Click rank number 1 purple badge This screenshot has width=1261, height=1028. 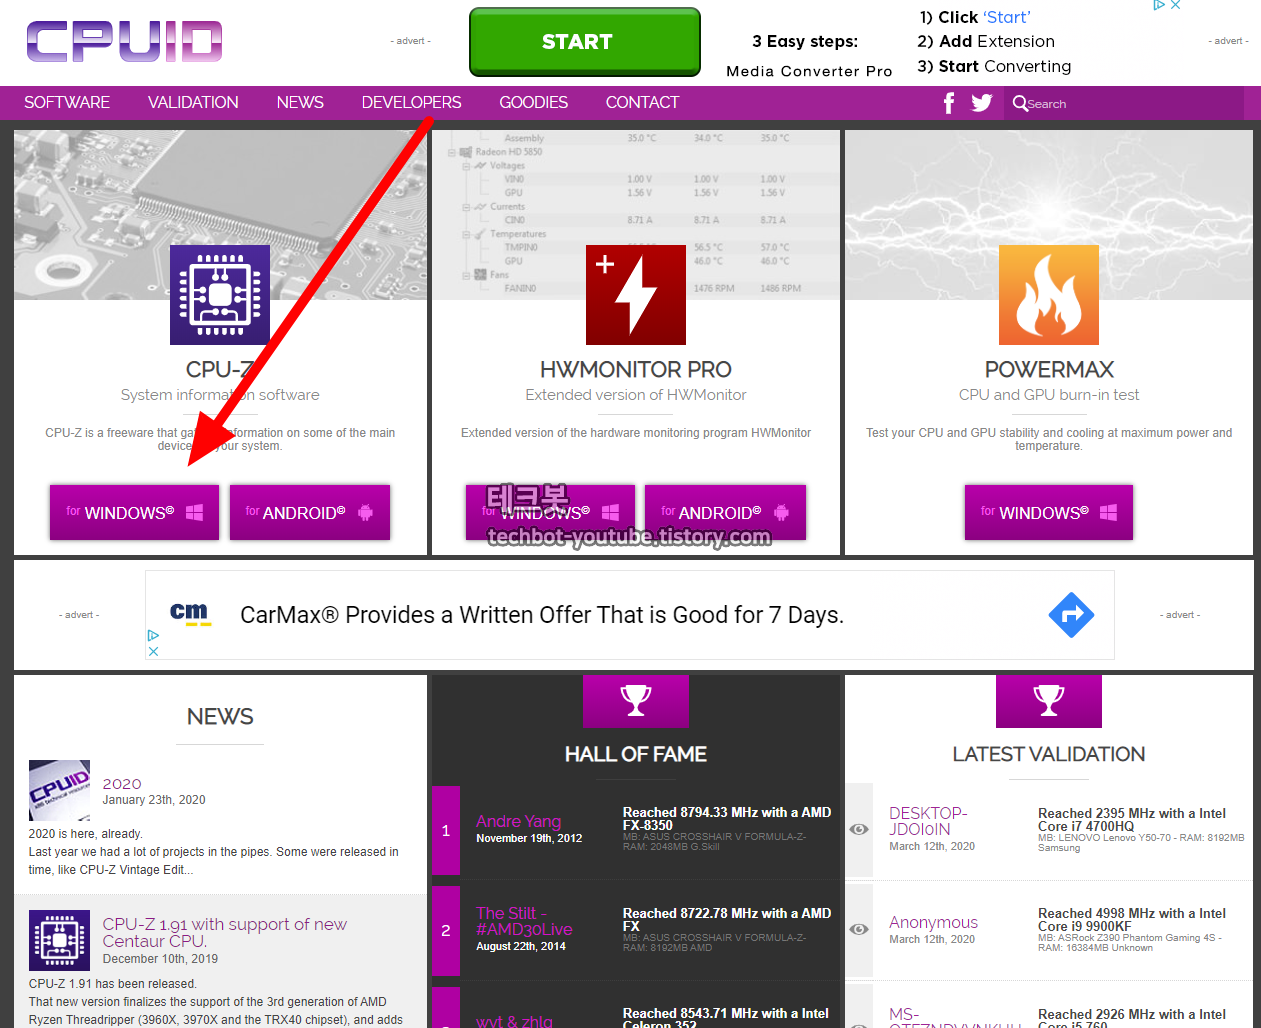[x=446, y=830]
